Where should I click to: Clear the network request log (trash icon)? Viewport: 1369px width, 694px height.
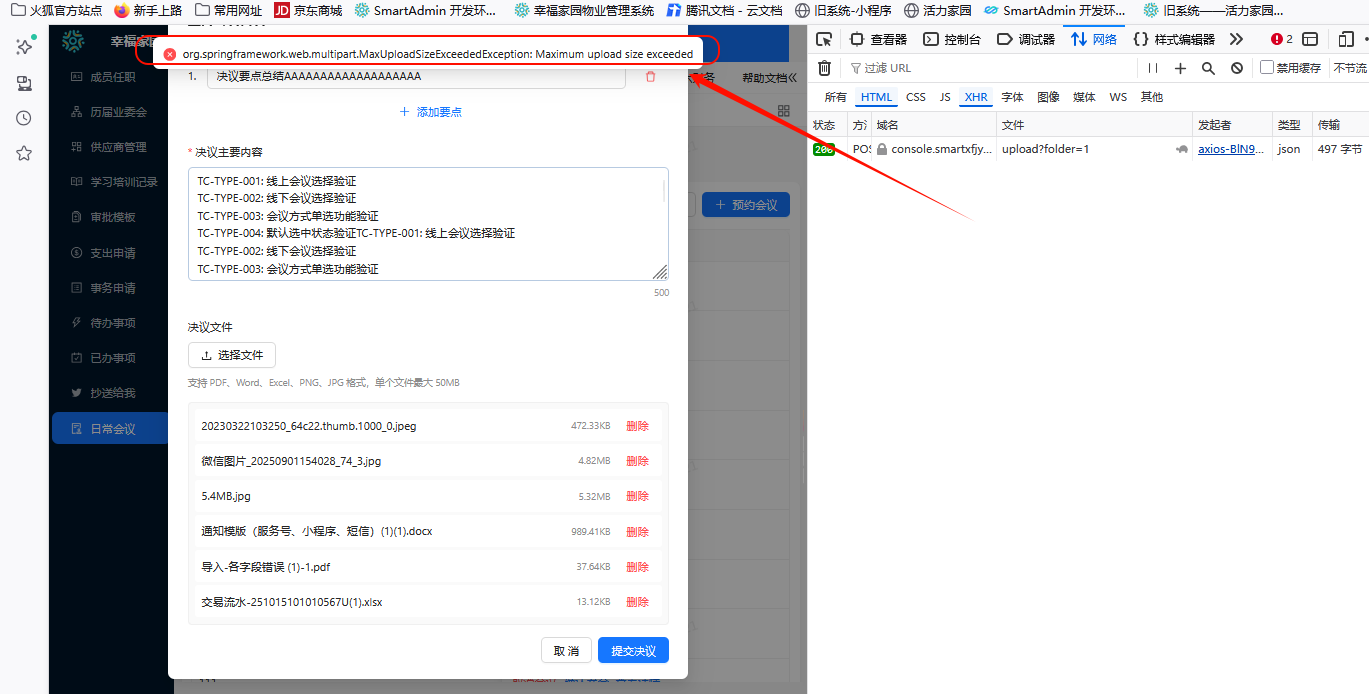pyautogui.click(x=824, y=68)
